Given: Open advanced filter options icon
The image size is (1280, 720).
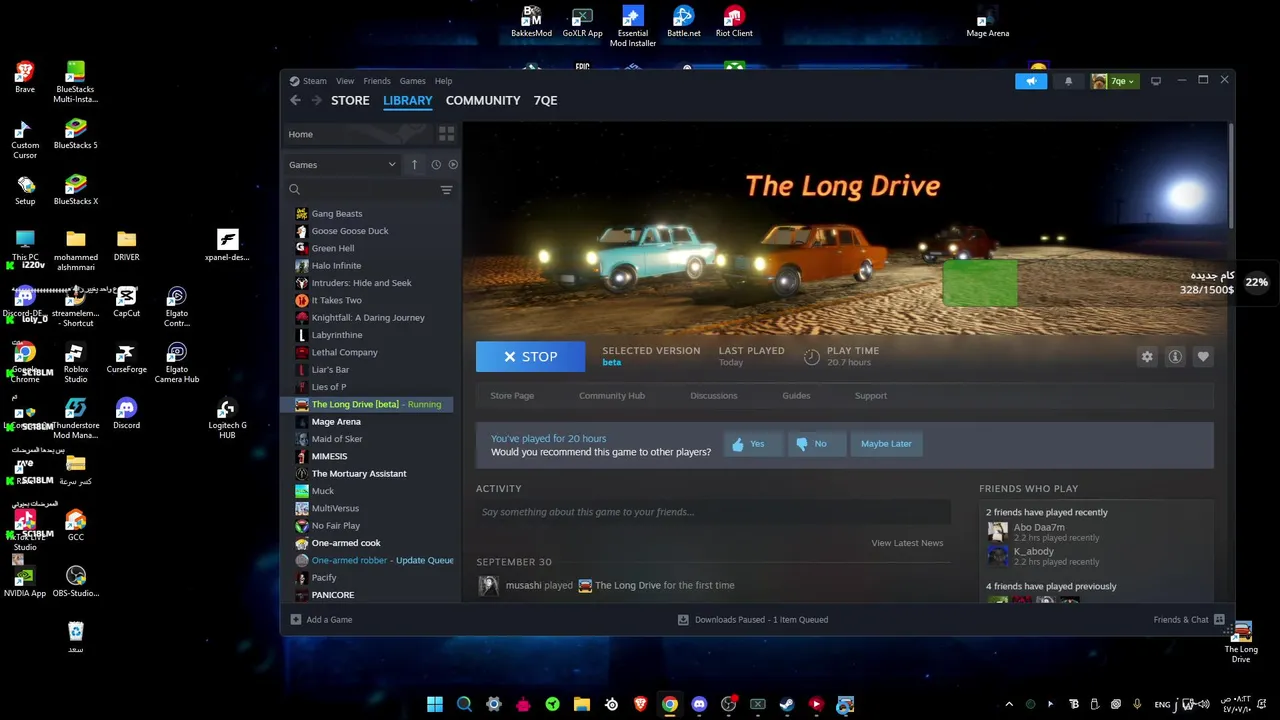Looking at the screenshot, I should tap(447, 189).
